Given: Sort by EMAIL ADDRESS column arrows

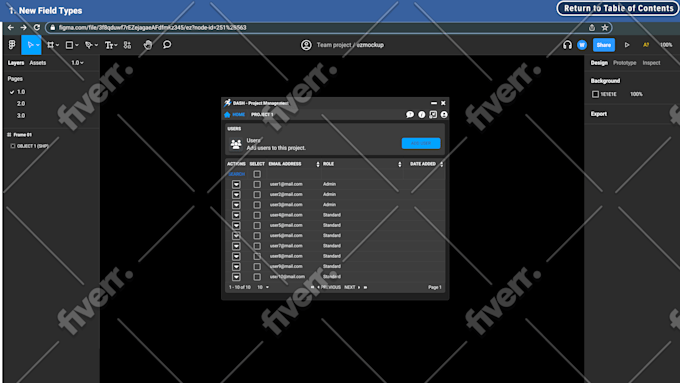Looking at the screenshot, I should 318,164.
